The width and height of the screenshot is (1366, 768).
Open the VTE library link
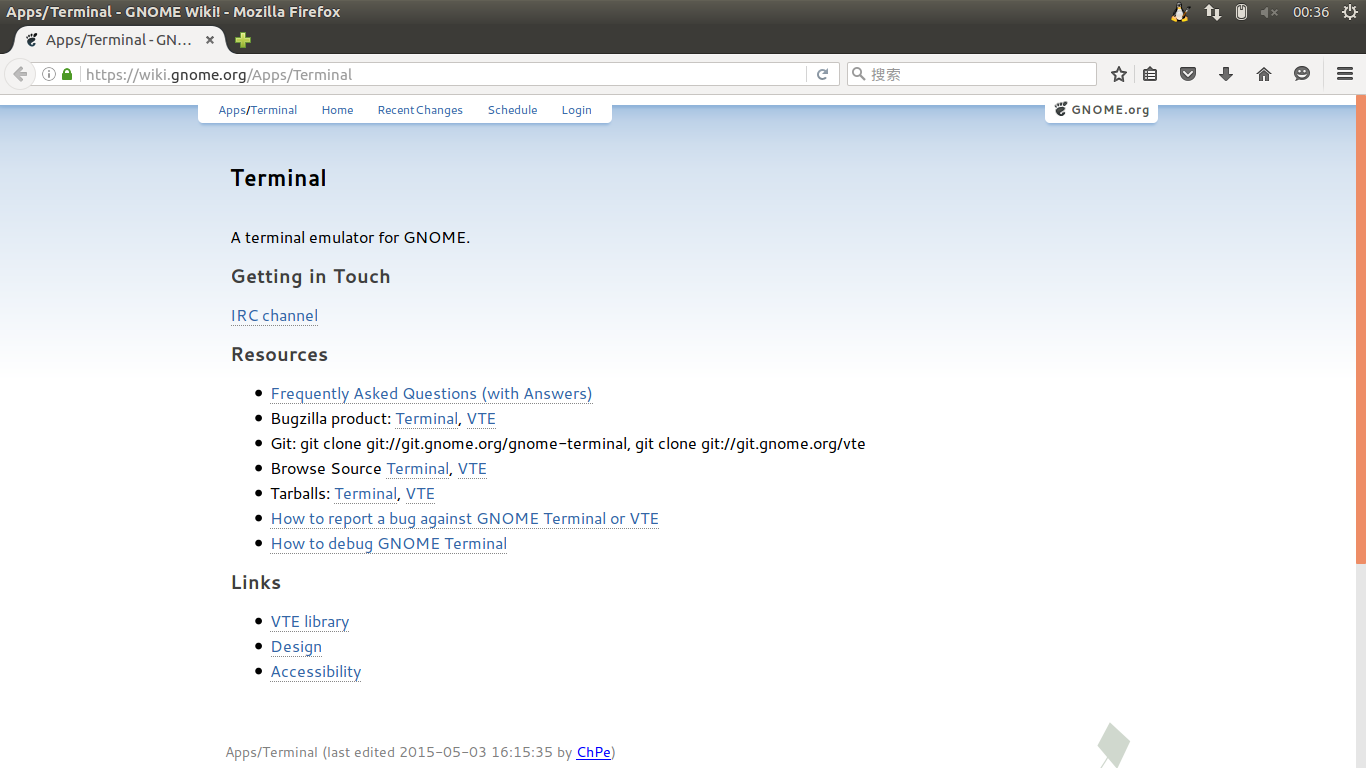pyautogui.click(x=310, y=622)
